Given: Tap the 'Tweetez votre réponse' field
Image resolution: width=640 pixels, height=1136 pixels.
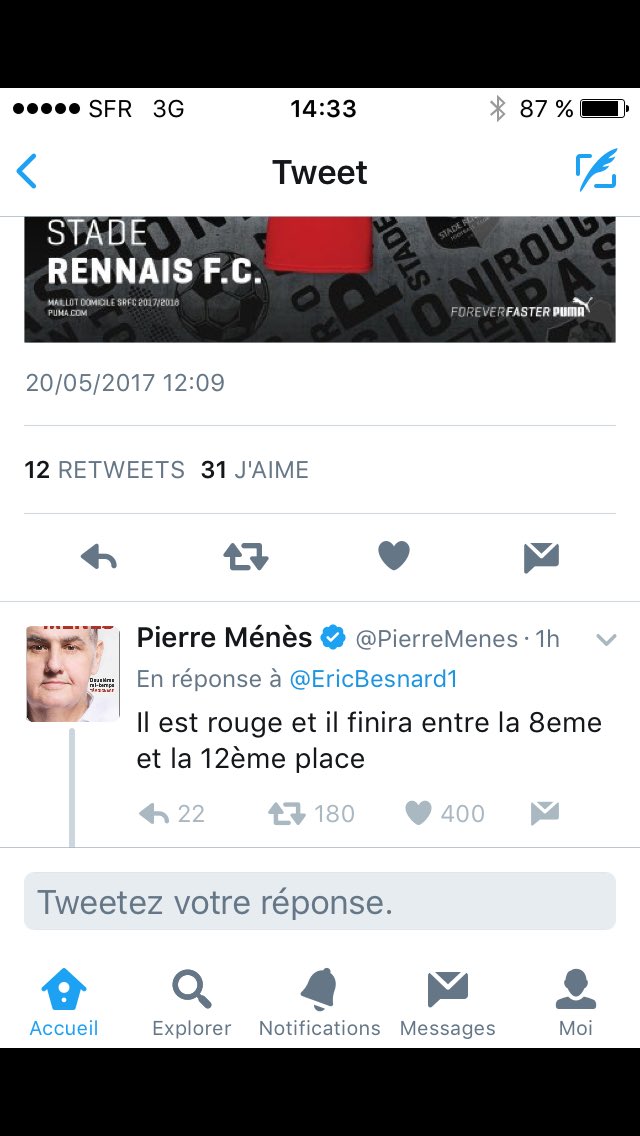Looking at the screenshot, I should [x=320, y=901].
